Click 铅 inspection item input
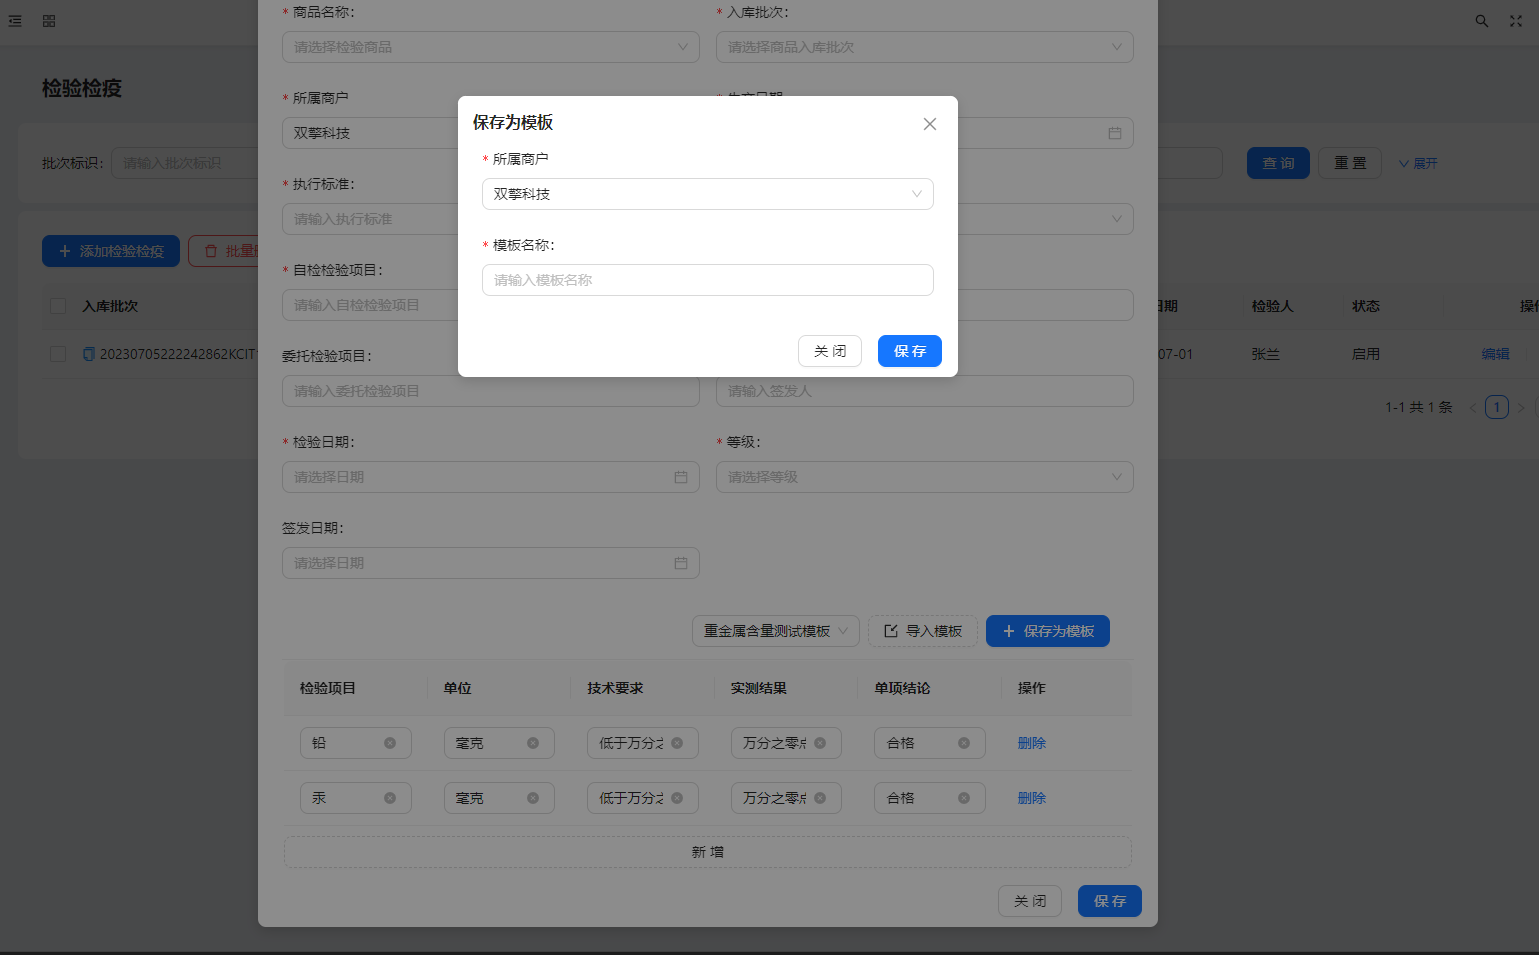Image resolution: width=1539 pixels, height=955 pixels. (x=355, y=743)
